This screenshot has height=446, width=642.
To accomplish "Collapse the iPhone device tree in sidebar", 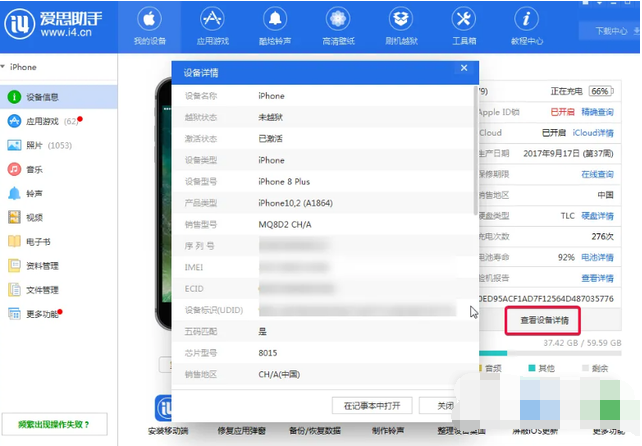I will (5, 67).
